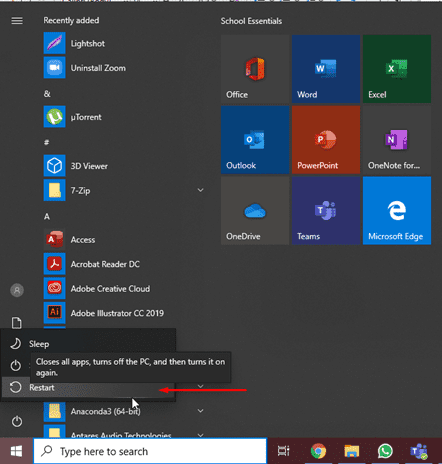The width and height of the screenshot is (442, 464).
Task: Click the 'A' alphabet section header
Action: (47, 217)
